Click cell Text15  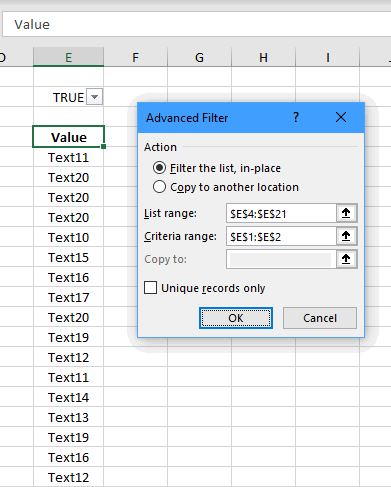(69, 257)
